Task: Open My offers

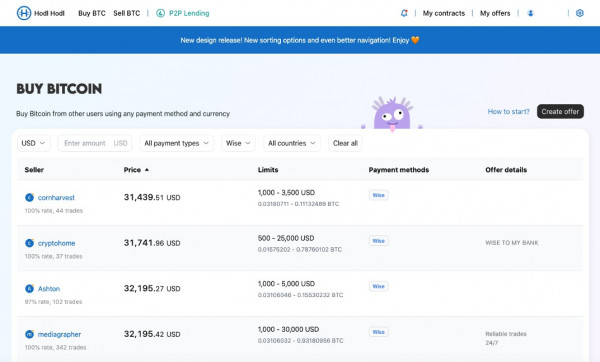Action: 495,13
